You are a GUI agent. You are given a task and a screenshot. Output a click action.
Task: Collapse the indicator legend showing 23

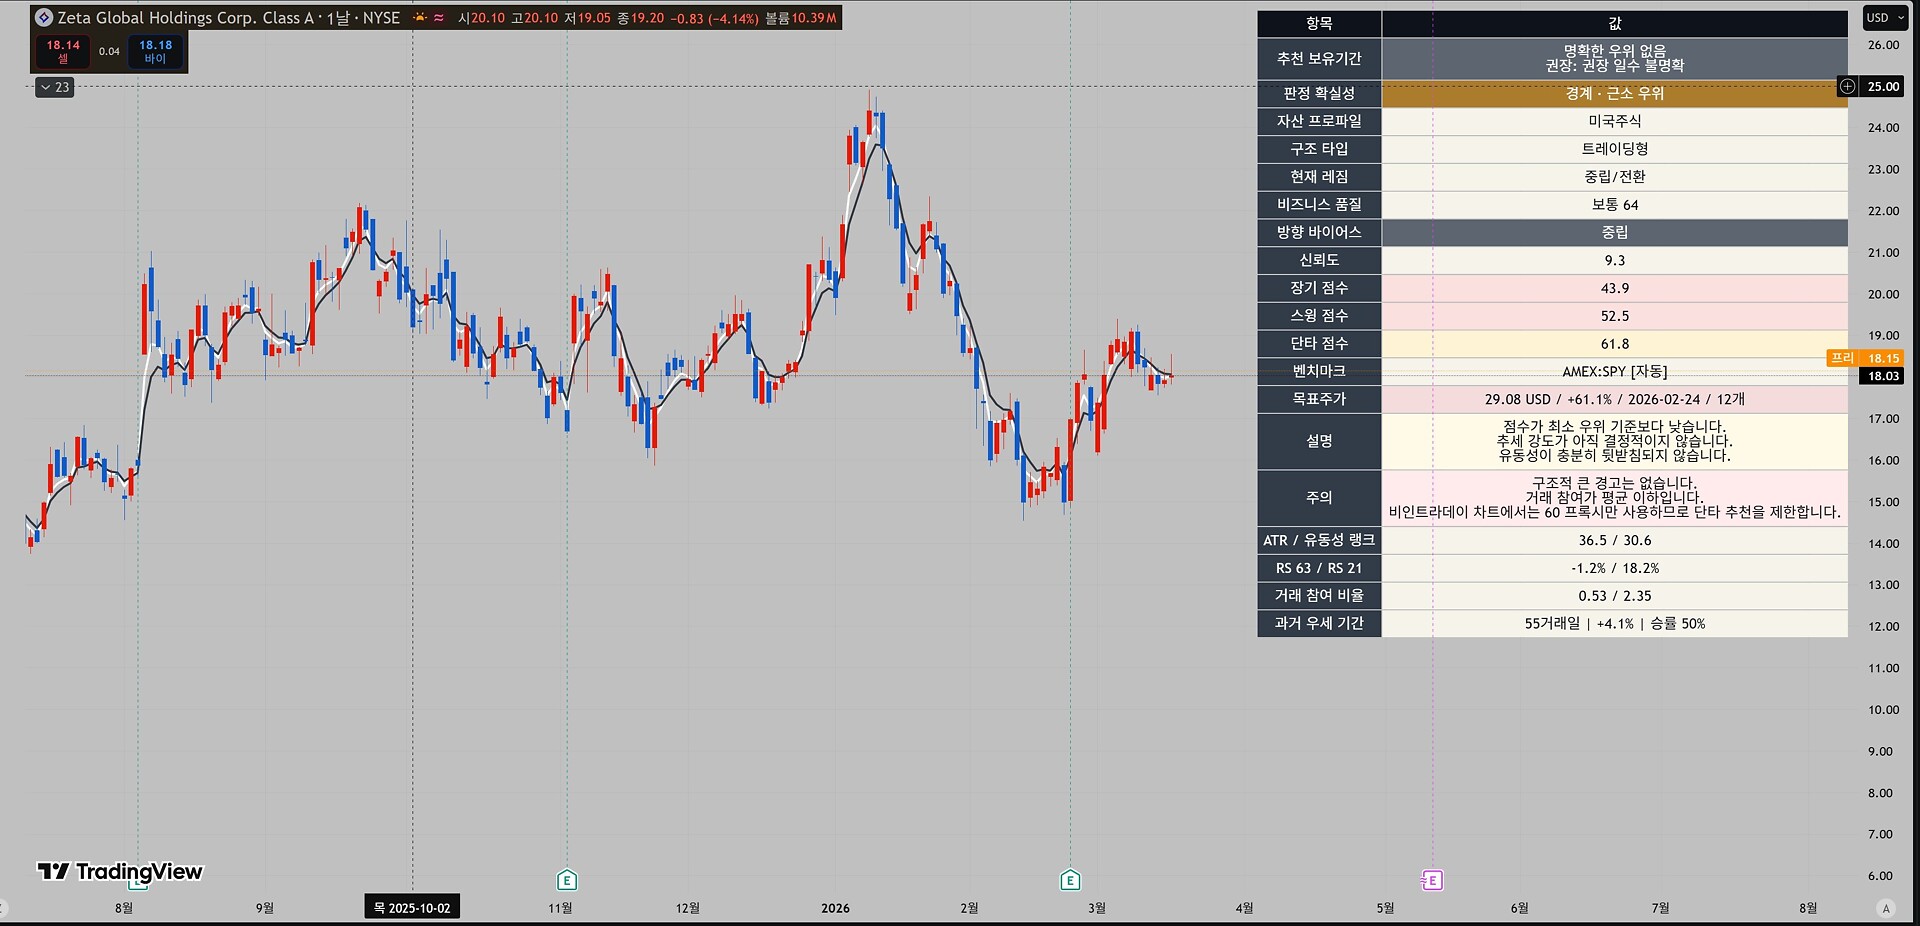click(54, 87)
